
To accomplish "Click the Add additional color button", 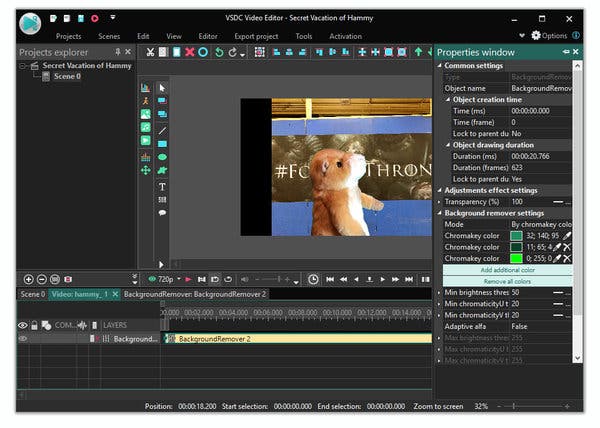I will pos(507,270).
